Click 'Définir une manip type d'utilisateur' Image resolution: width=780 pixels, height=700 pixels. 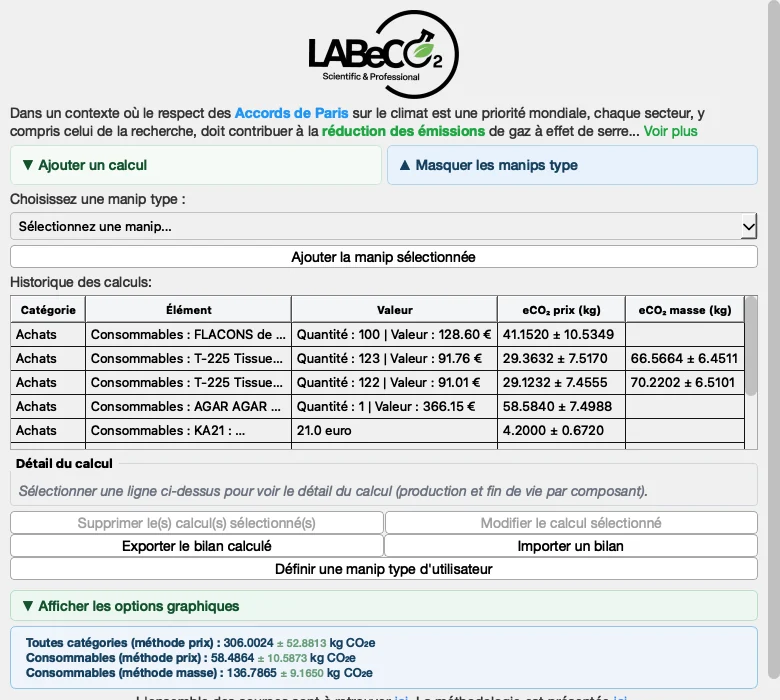coord(384,569)
